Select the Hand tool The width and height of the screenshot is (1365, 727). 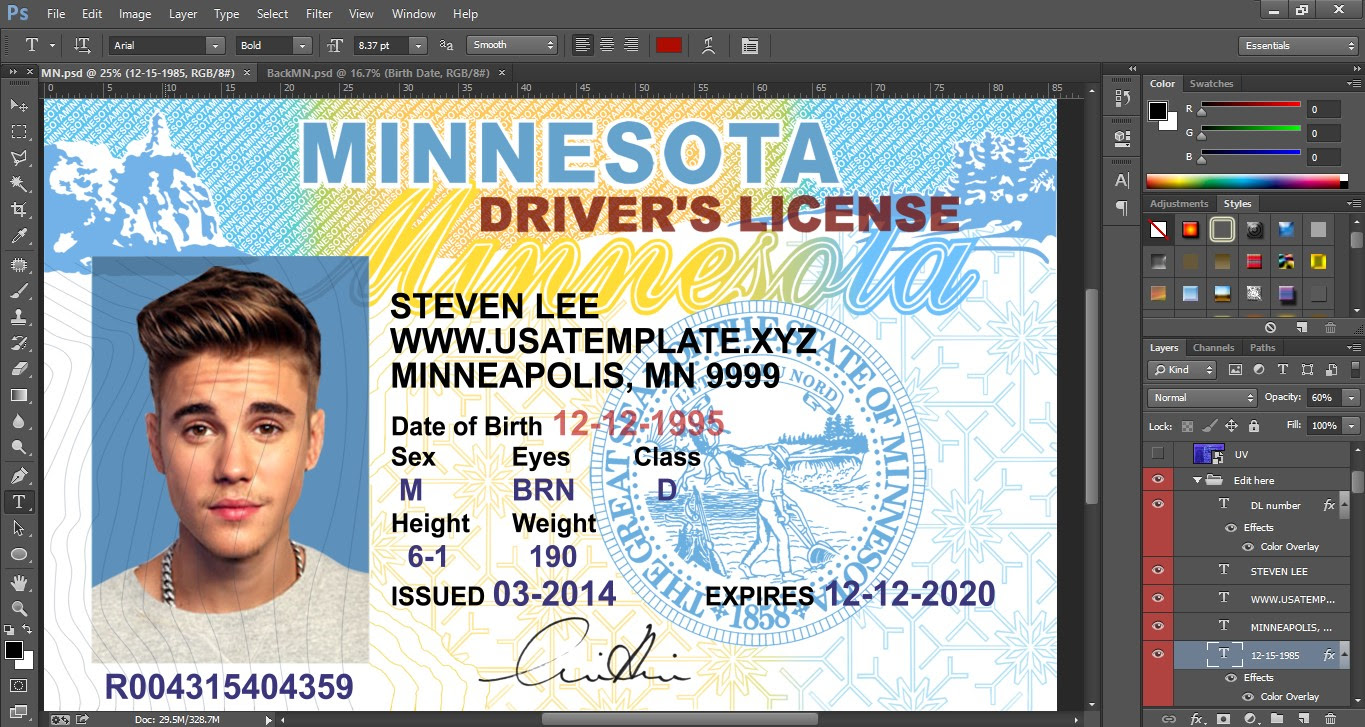[x=18, y=582]
